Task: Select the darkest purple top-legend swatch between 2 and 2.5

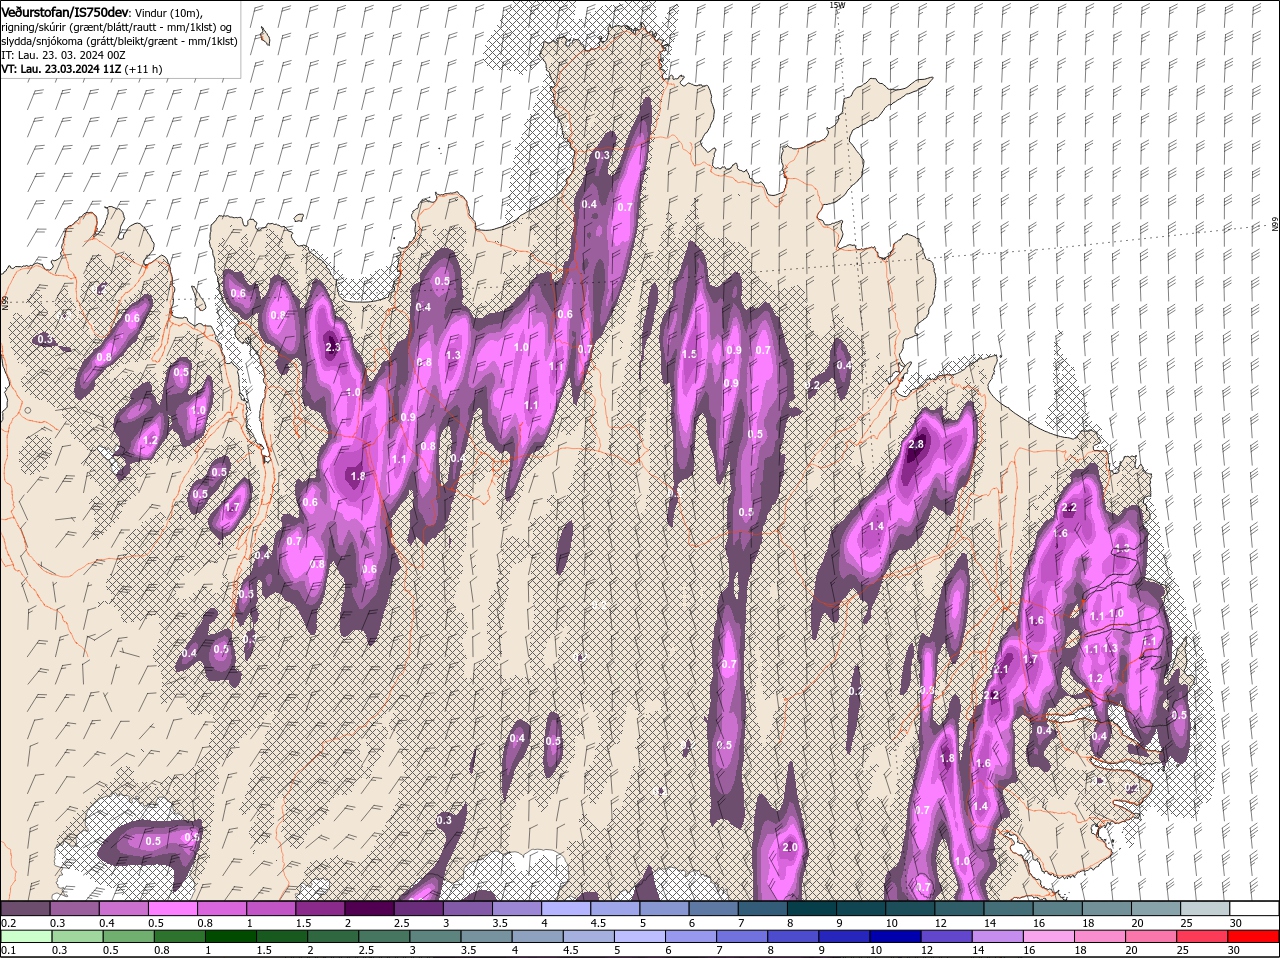Action: point(369,908)
